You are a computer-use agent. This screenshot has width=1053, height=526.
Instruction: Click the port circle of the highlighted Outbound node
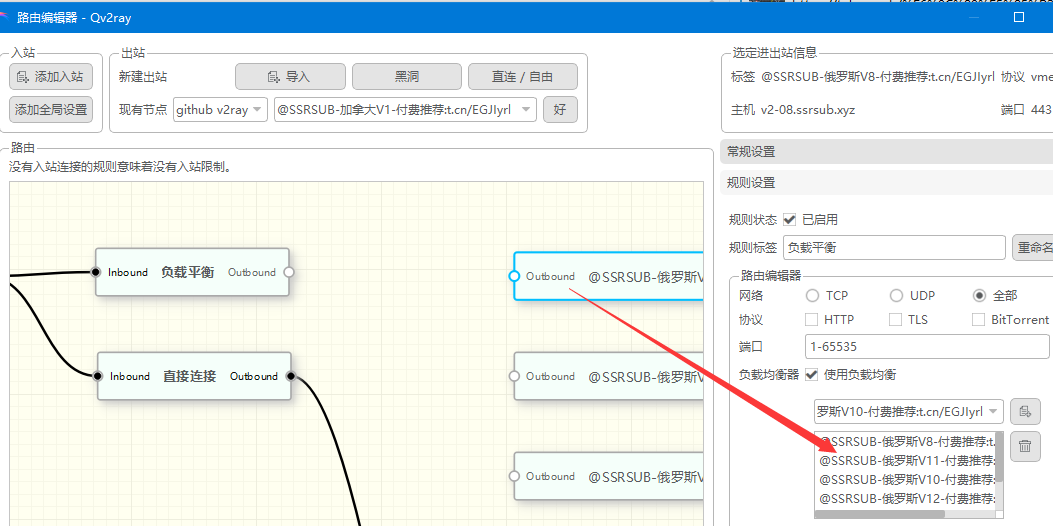click(x=514, y=276)
